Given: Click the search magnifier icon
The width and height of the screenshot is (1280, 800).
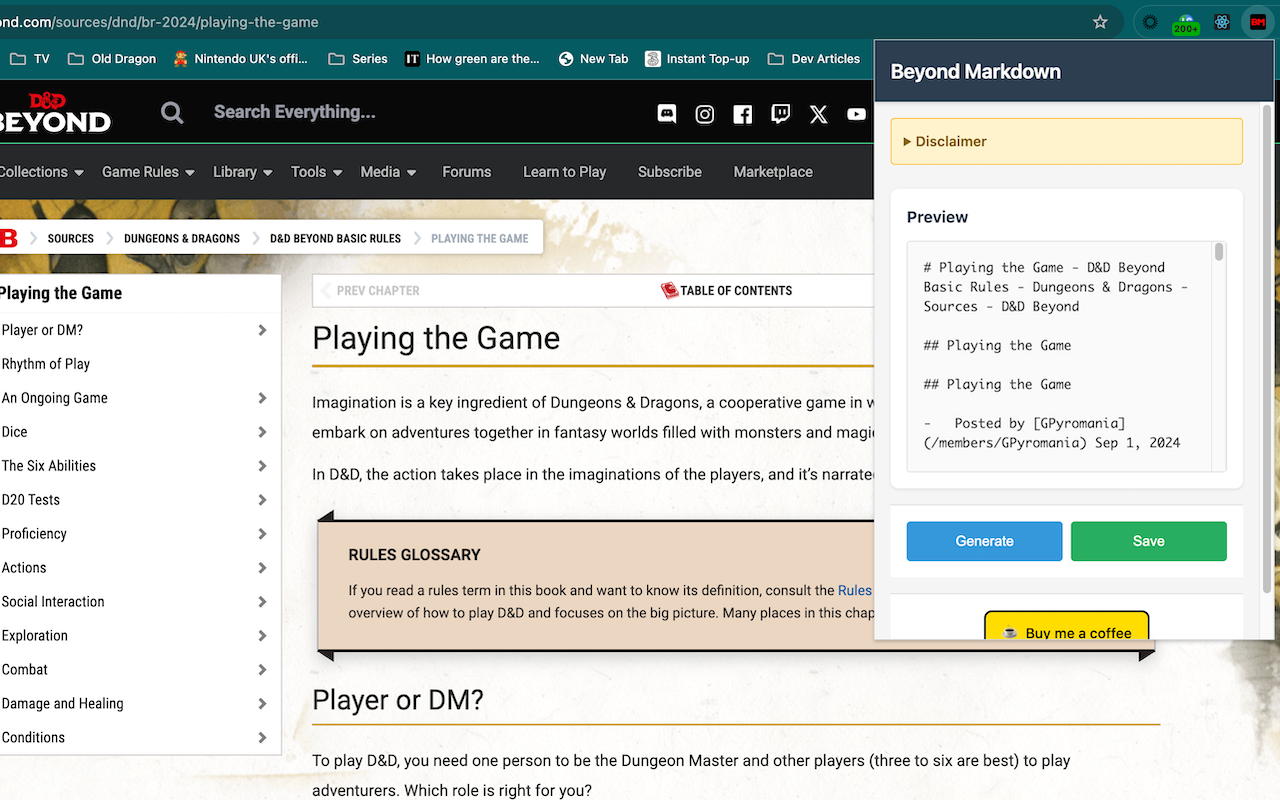Looking at the screenshot, I should [x=172, y=113].
